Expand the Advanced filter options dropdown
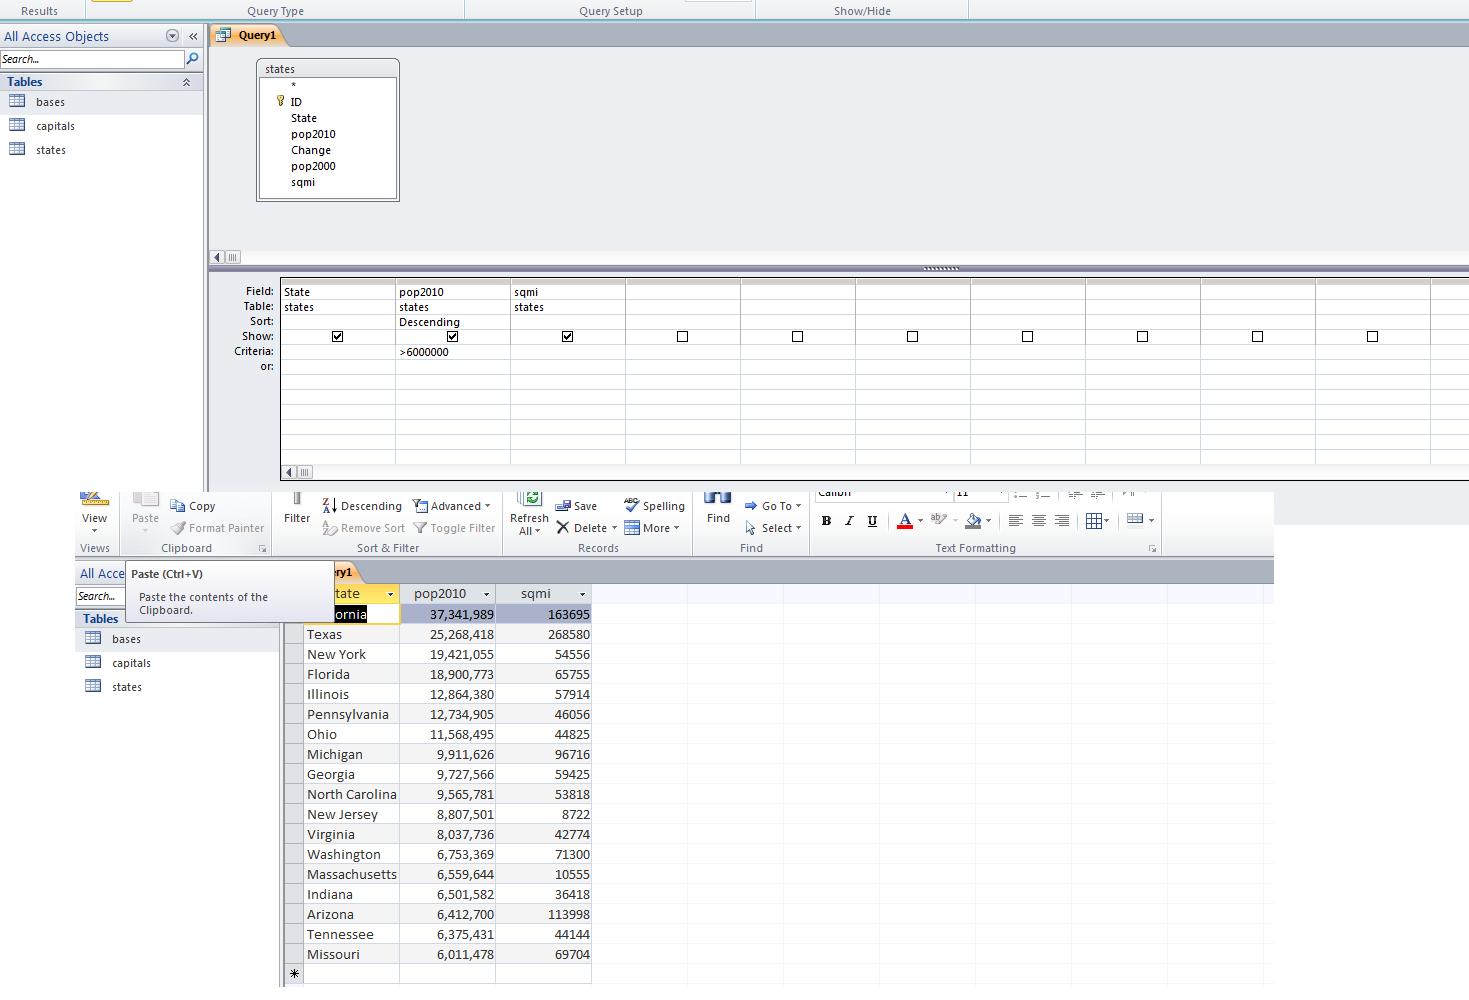1469x1000 pixels. point(452,506)
